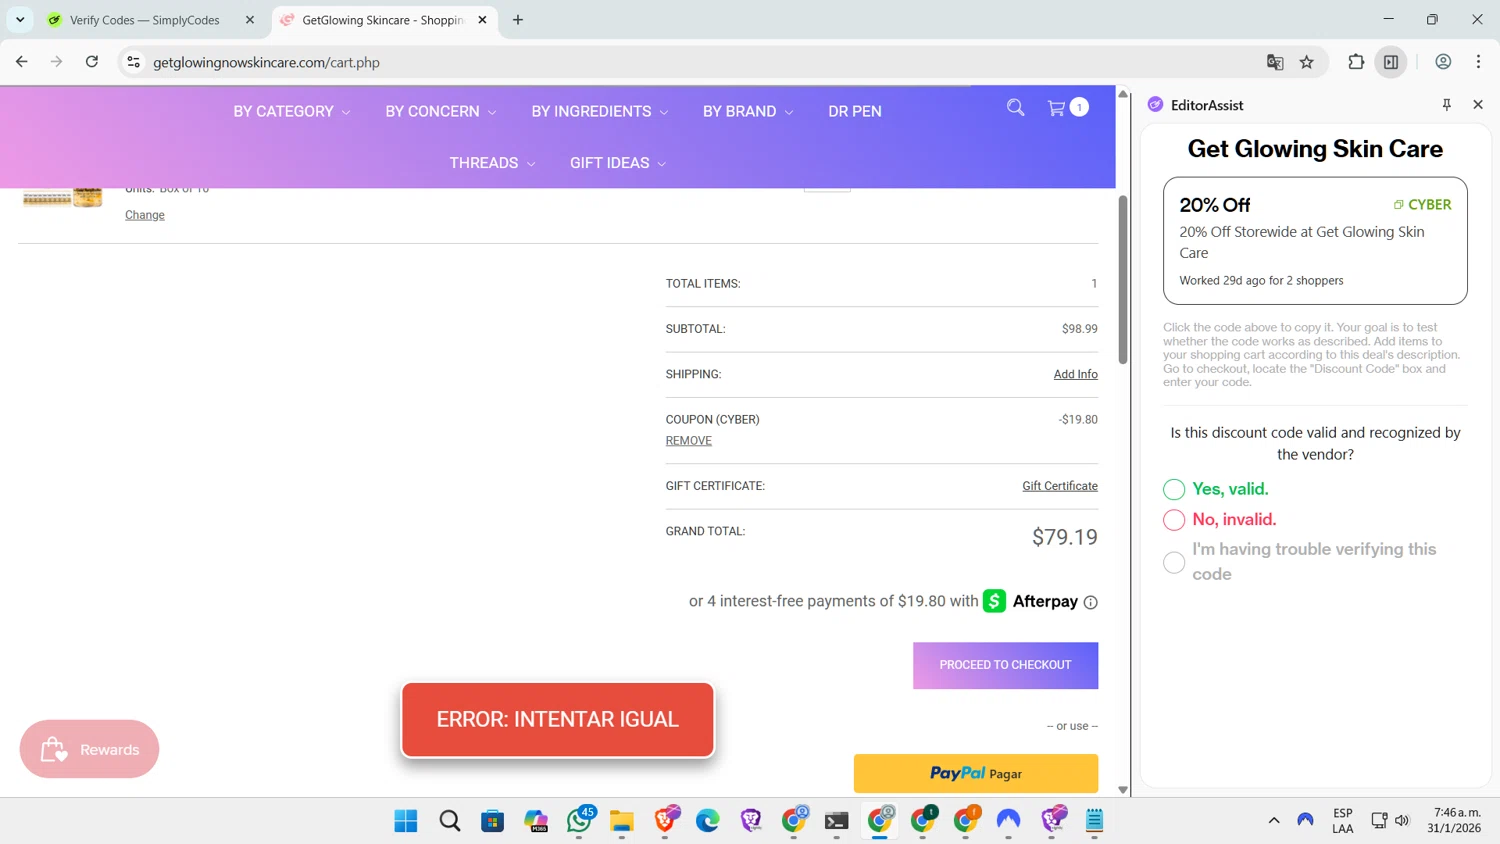The image size is (1500, 844).
Task: Select the 'Yes, valid.' radio option
Action: click(x=1174, y=489)
